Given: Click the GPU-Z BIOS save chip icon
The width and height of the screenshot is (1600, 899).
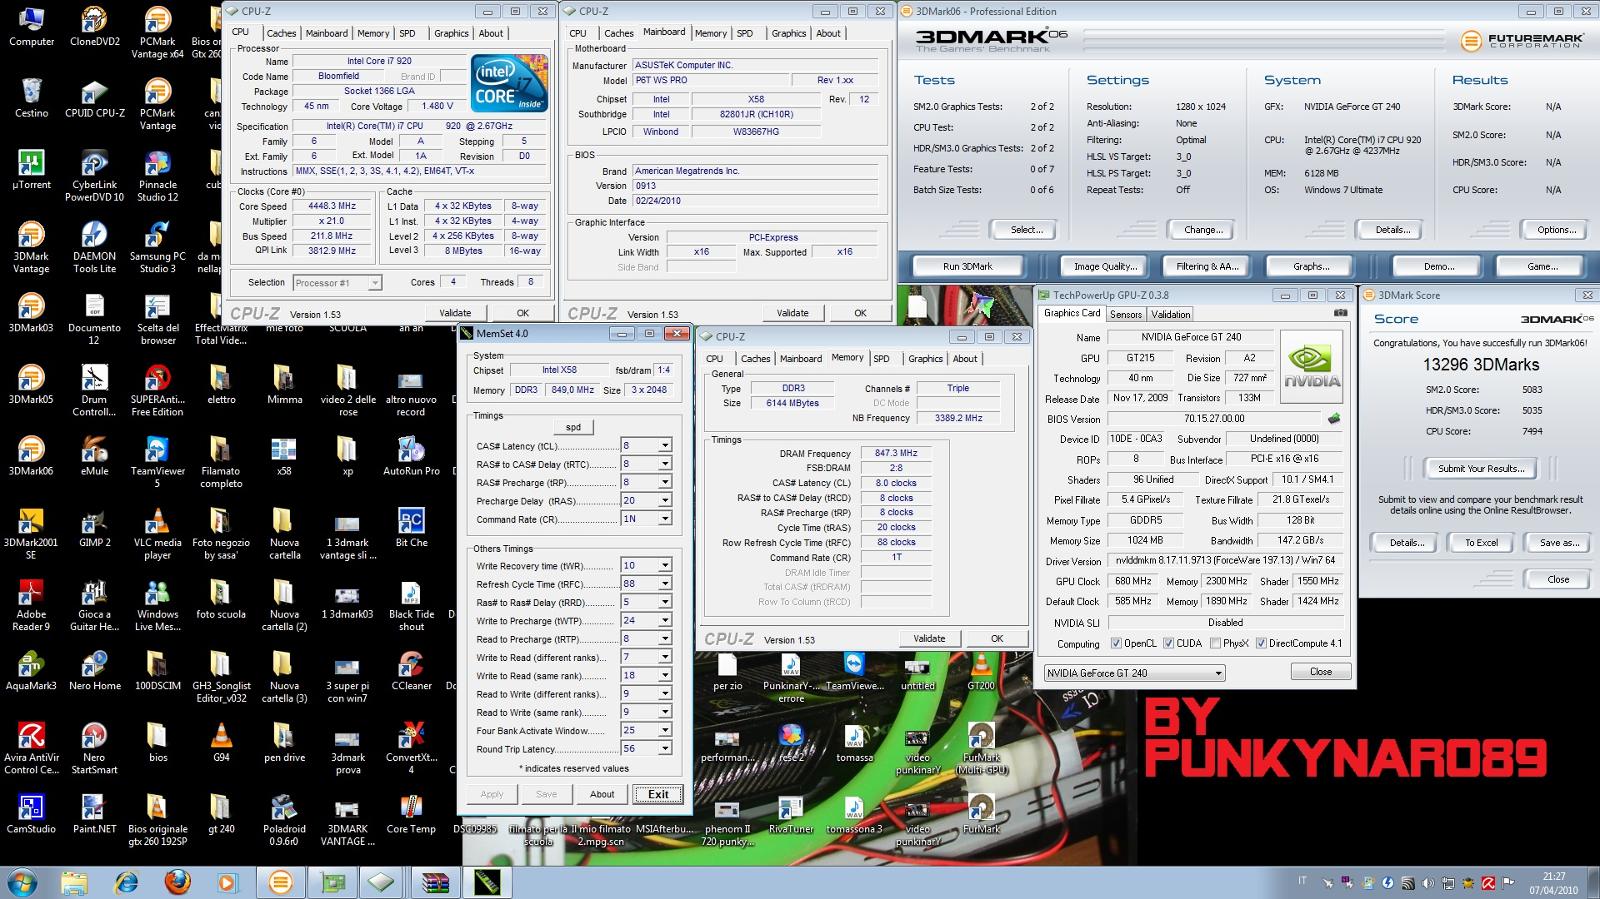Looking at the screenshot, I should pyautogui.click(x=1333, y=419).
